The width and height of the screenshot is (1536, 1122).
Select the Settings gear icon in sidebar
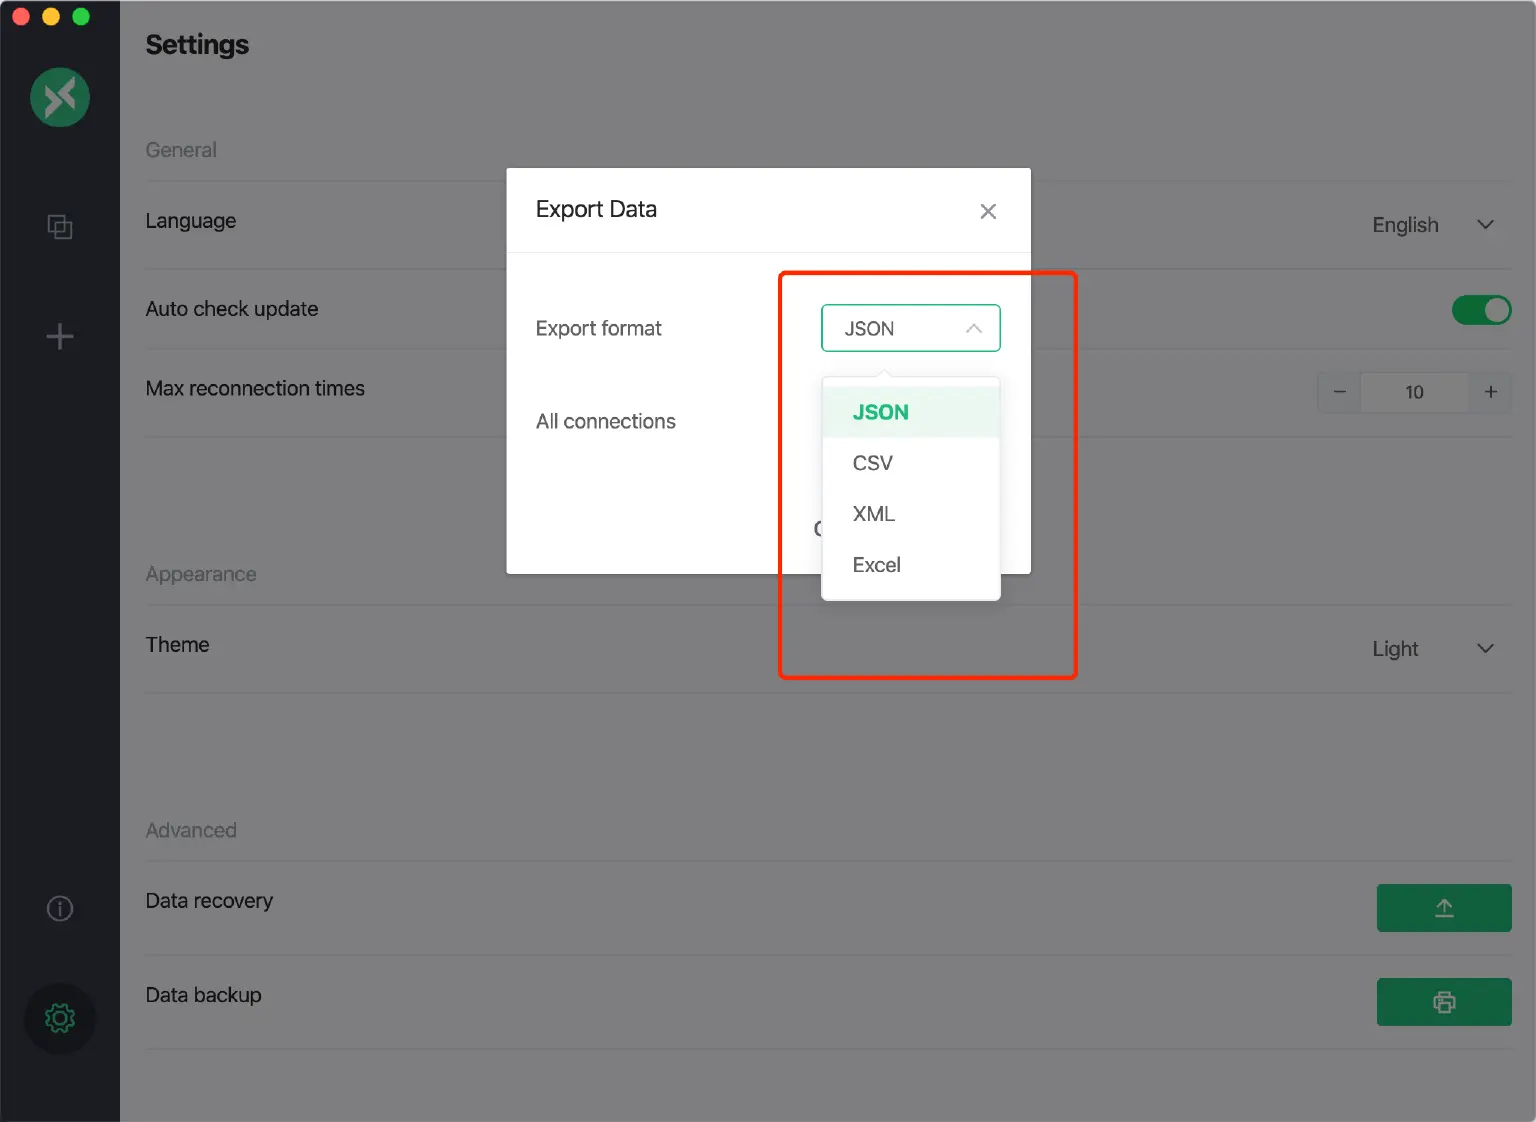60,1018
